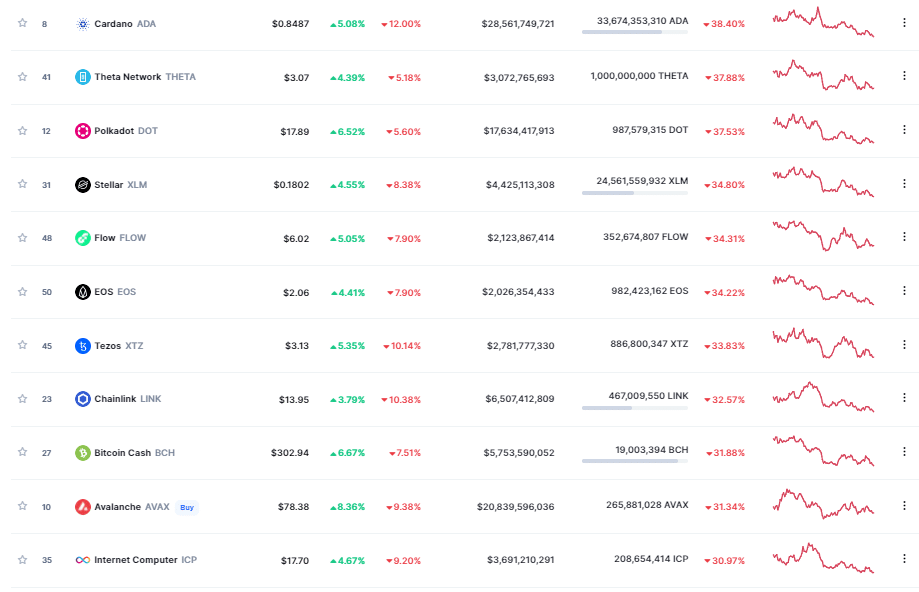The image size is (919, 592).
Task: Click Cardano's circulating supply progress bar
Action: [x=635, y=32]
